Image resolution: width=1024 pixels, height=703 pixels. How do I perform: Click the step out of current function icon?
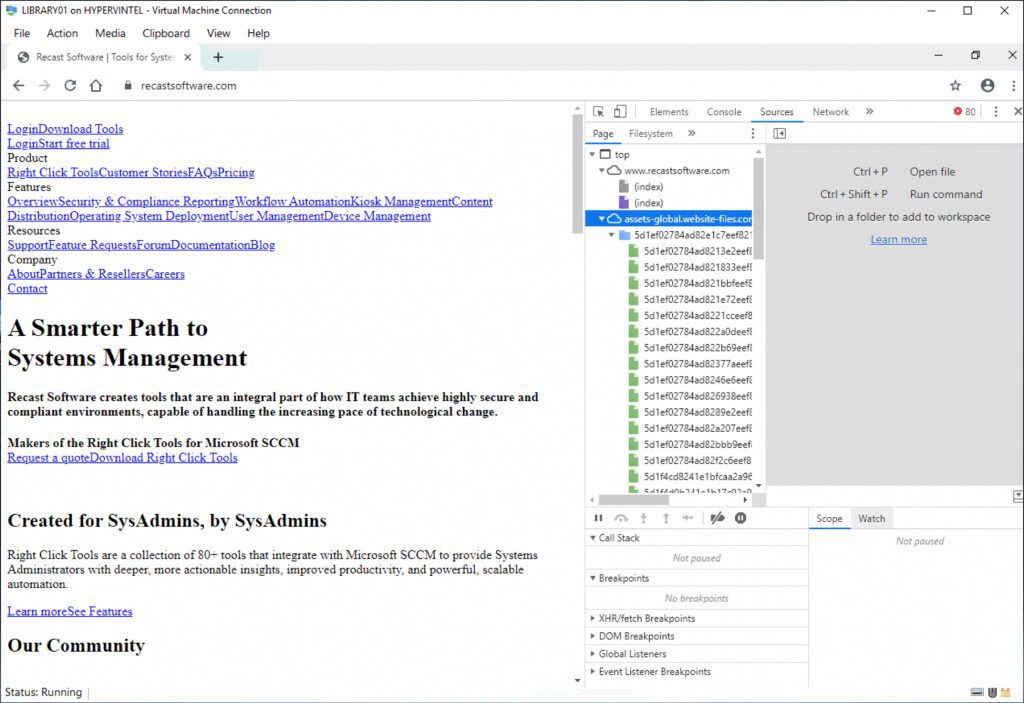(x=666, y=517)
